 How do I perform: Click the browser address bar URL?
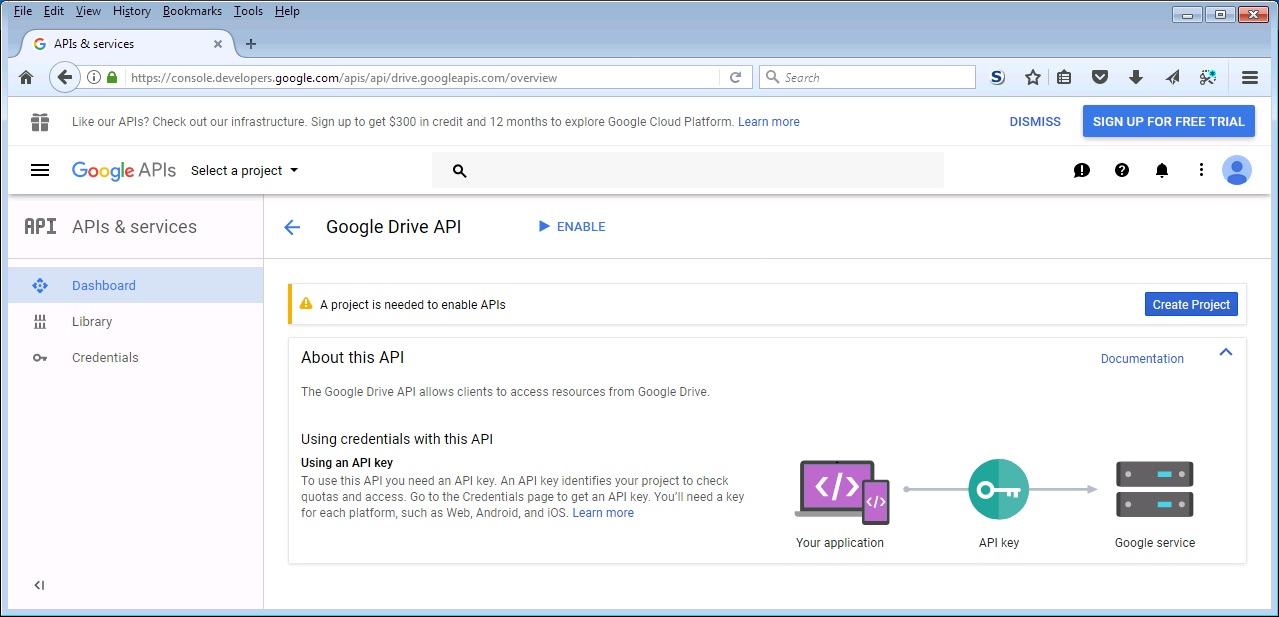pyautogui.click(x=344, y=78)
